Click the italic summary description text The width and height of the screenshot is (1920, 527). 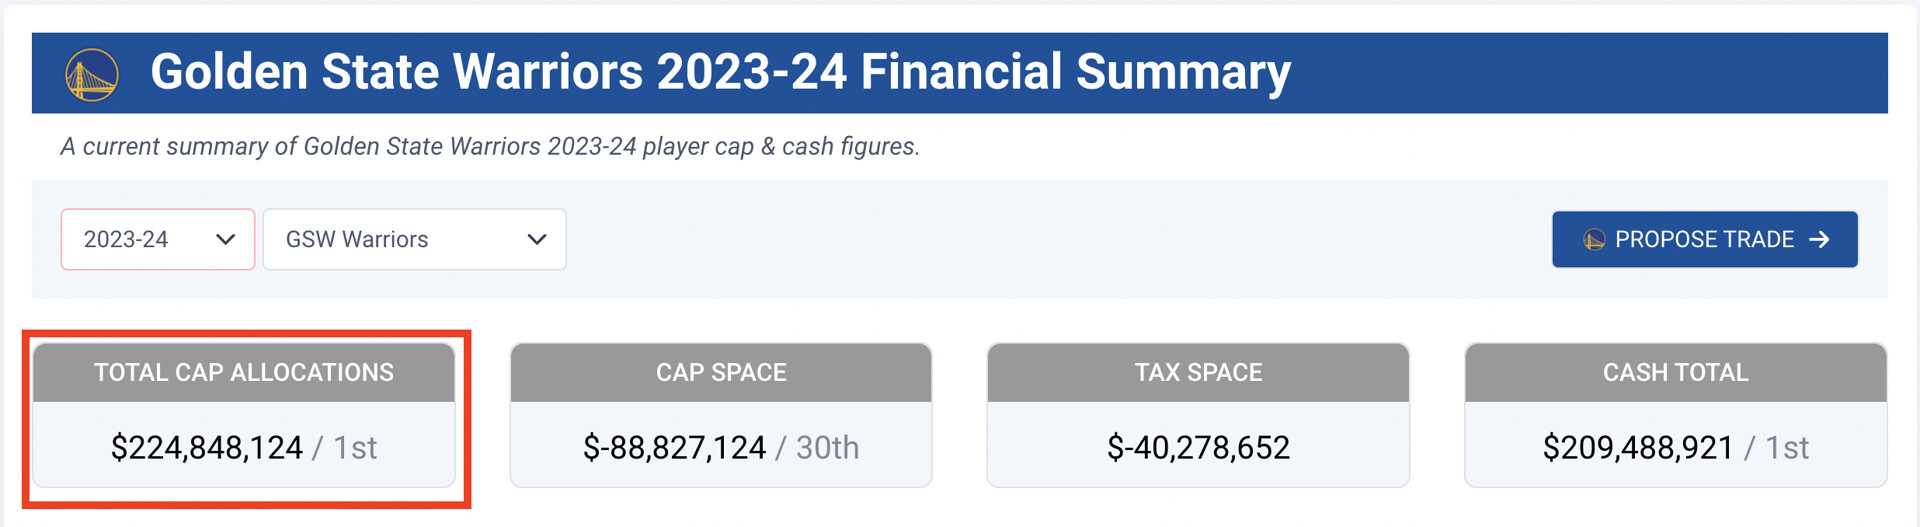(x=490, y=147)
